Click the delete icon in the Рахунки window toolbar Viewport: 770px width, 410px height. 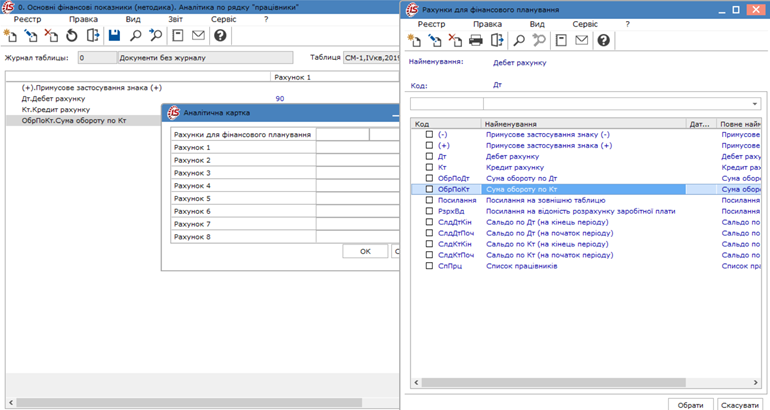pos(455,40)
